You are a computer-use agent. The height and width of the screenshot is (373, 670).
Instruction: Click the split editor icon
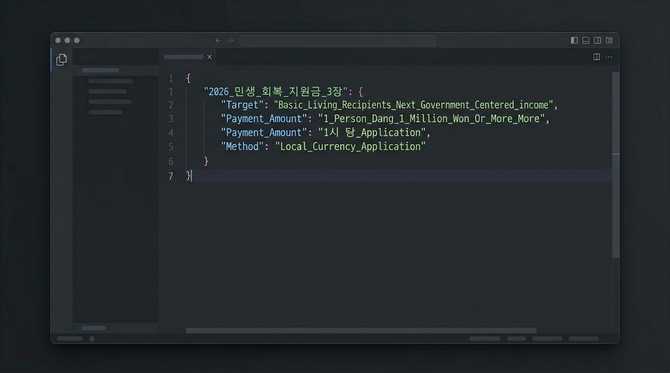click(x=597, y=57)
